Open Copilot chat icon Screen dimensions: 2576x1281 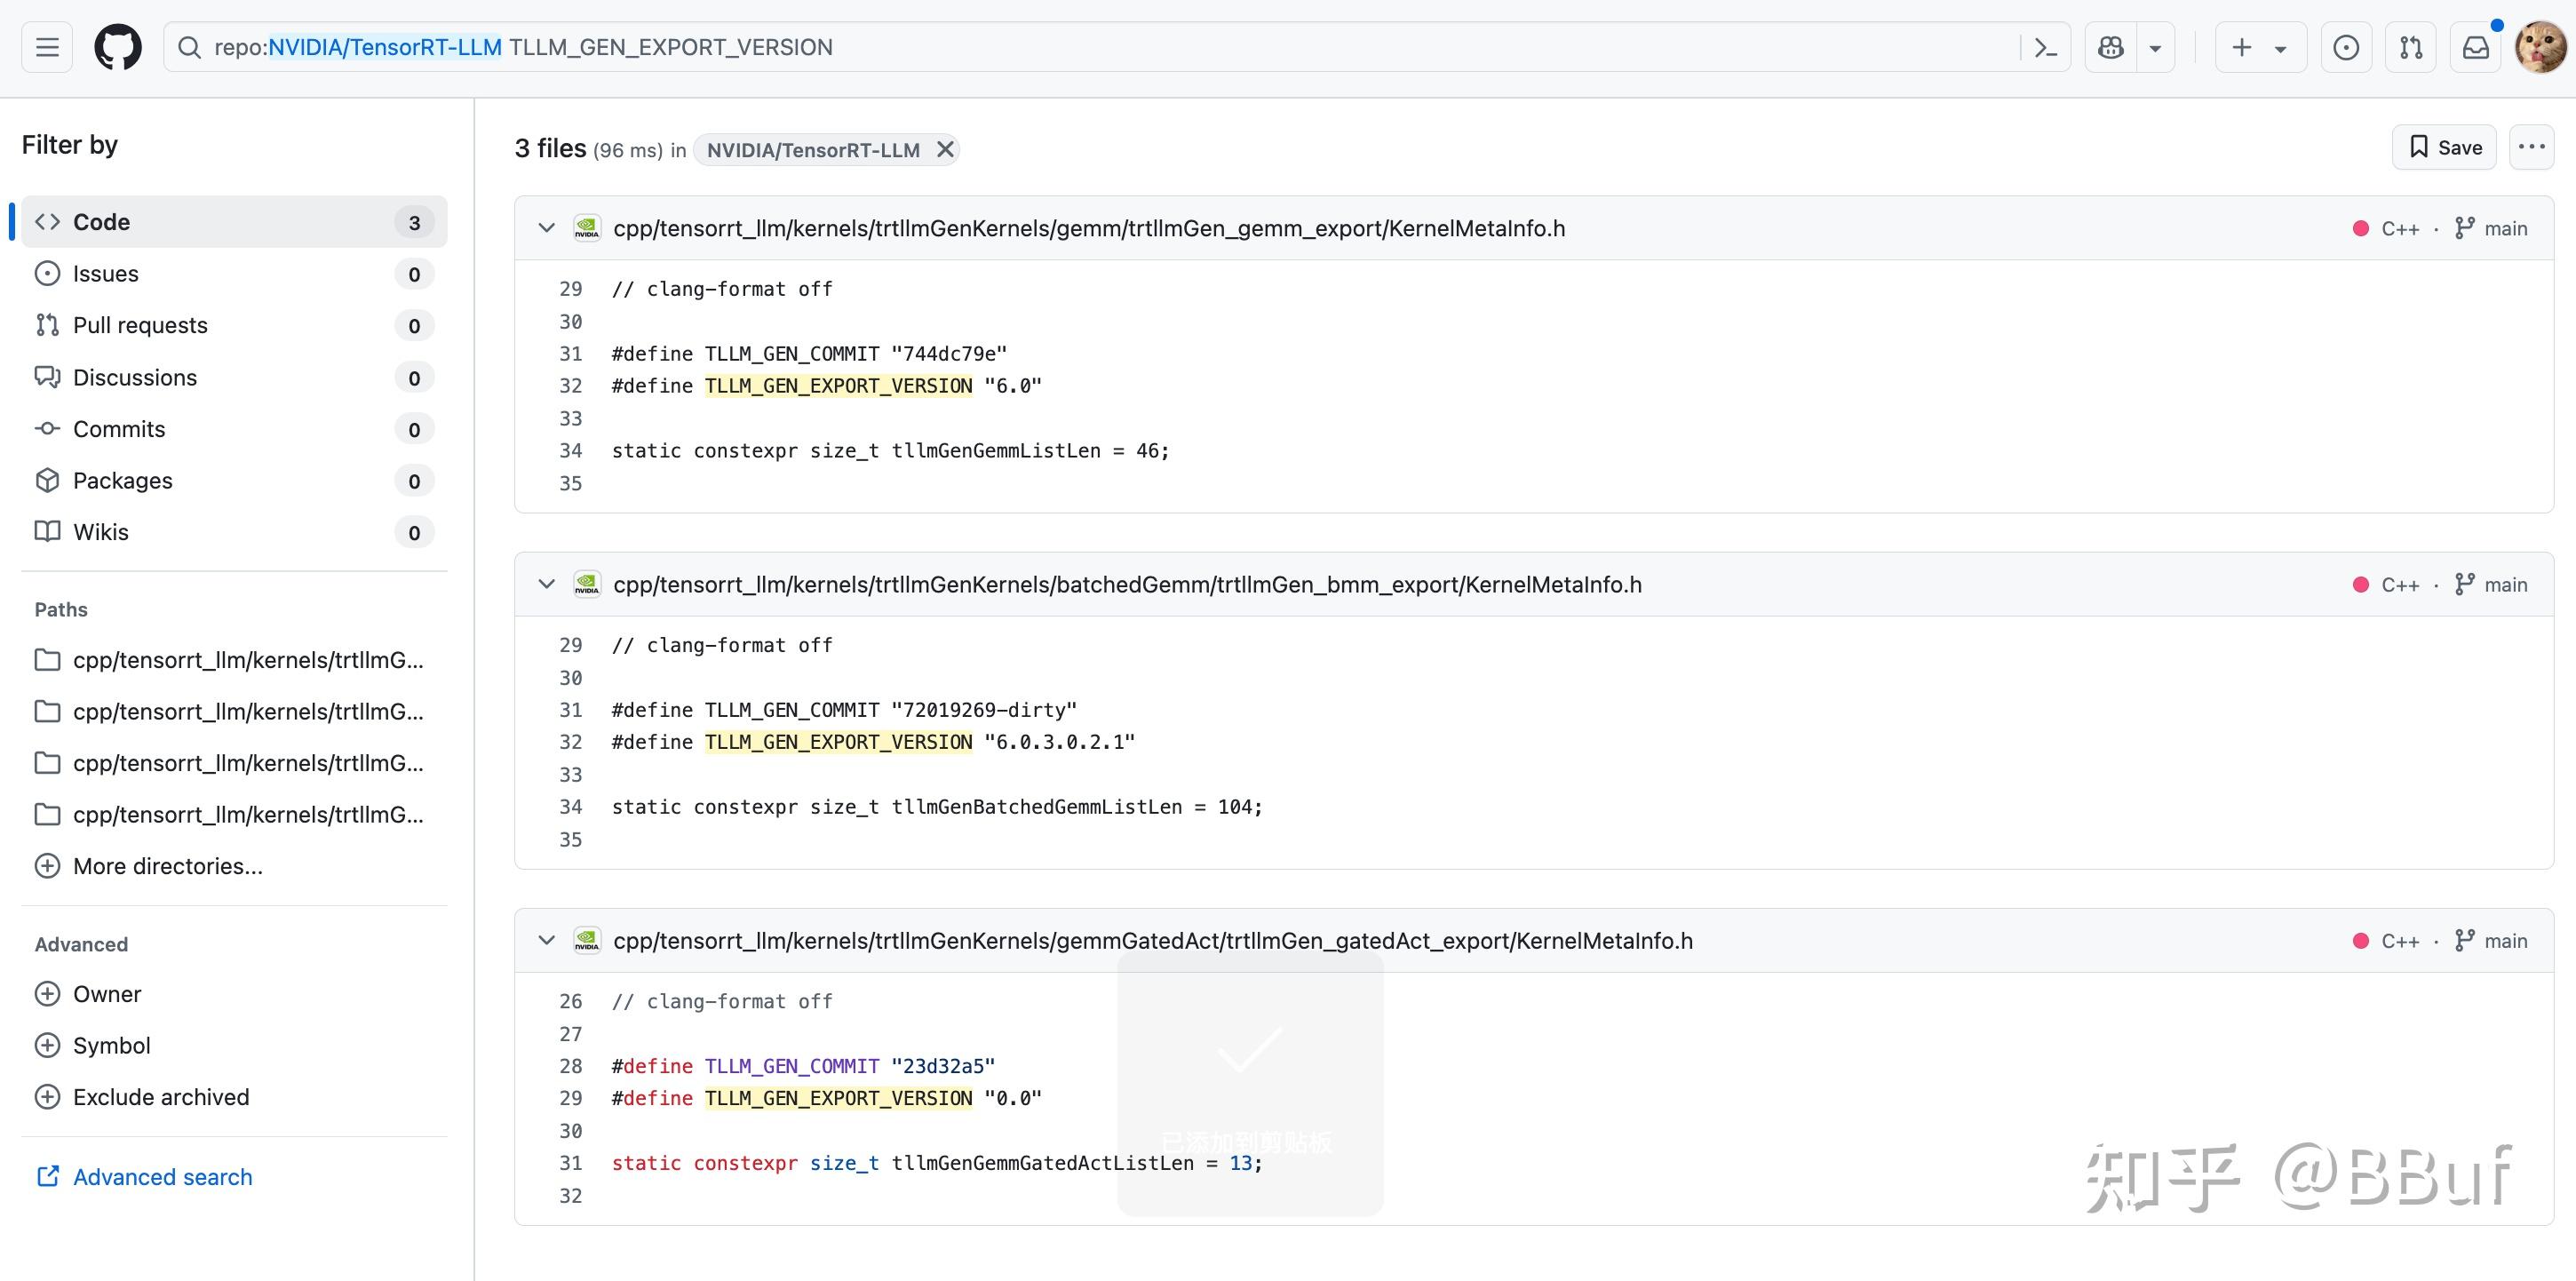coord(2111,47)
